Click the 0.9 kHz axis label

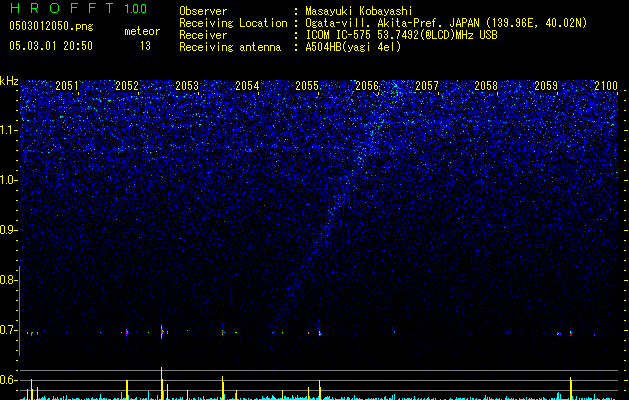[8, 230]
